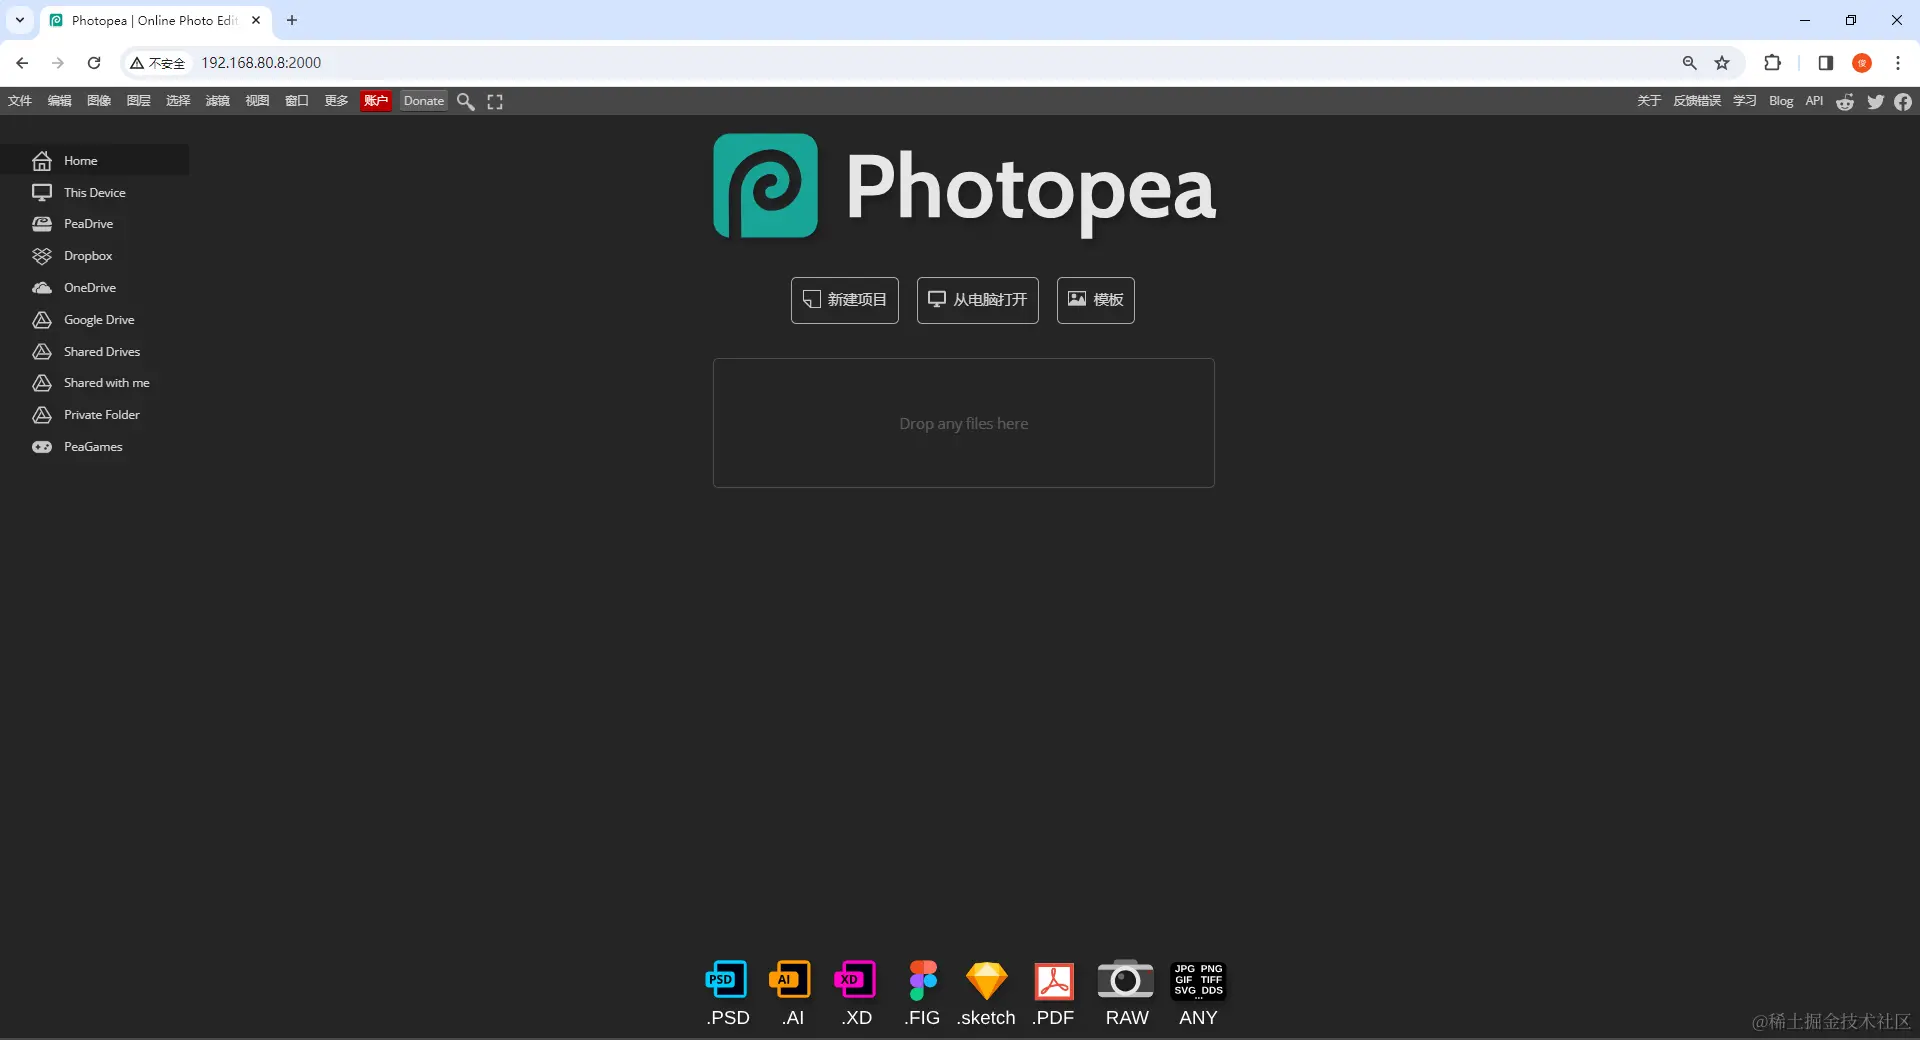This screenshot has width=1920, height=1040.
Task: Click the 新建项目 button
Action: [844, 300]
